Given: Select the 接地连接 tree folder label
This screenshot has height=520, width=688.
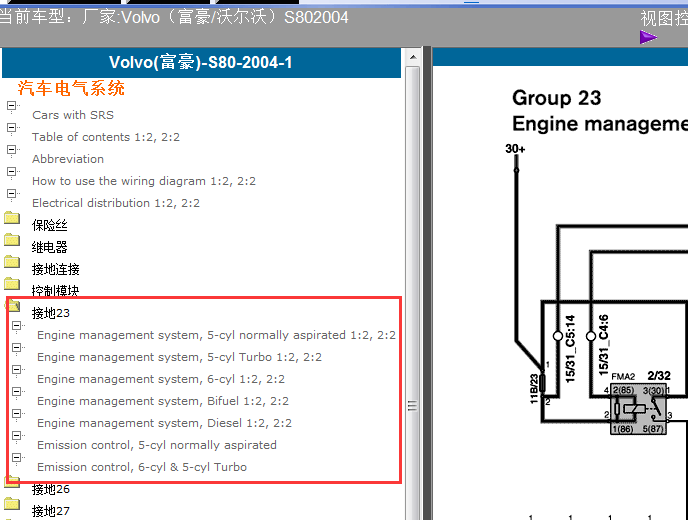Looking at the screenshot, I should tap(56, 269).
